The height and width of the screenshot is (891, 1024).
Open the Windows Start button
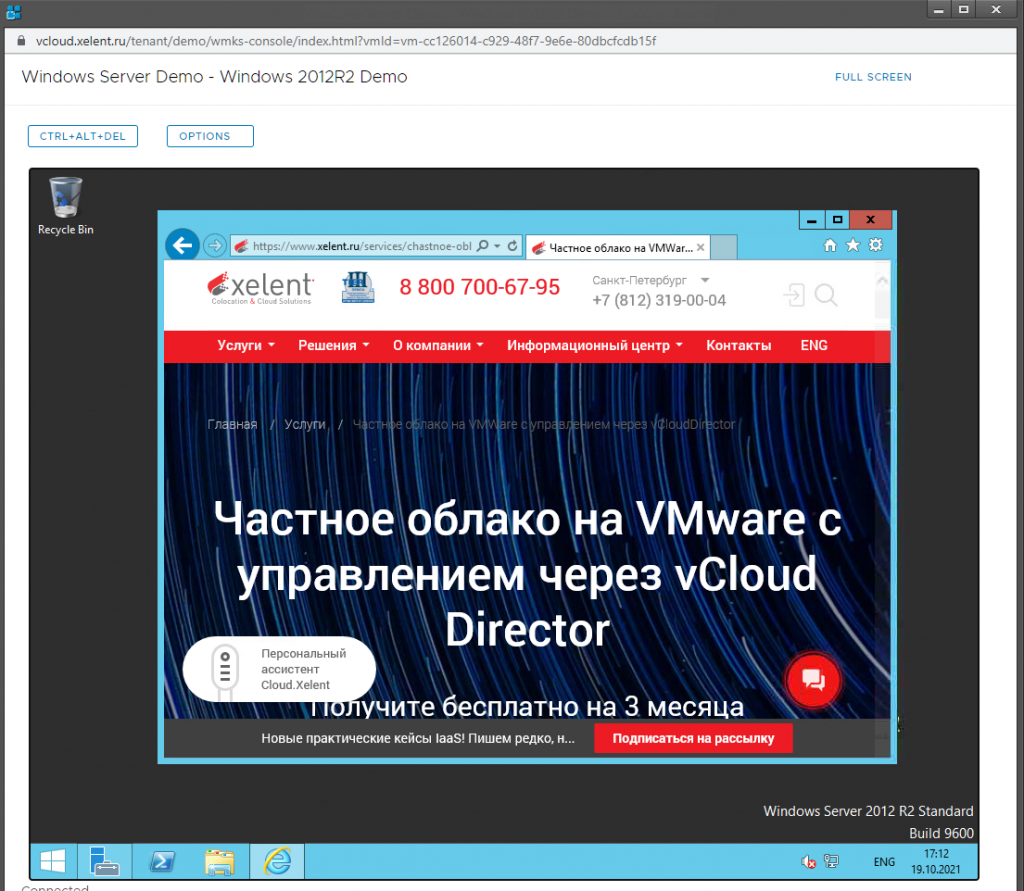[x=53, y=861]
